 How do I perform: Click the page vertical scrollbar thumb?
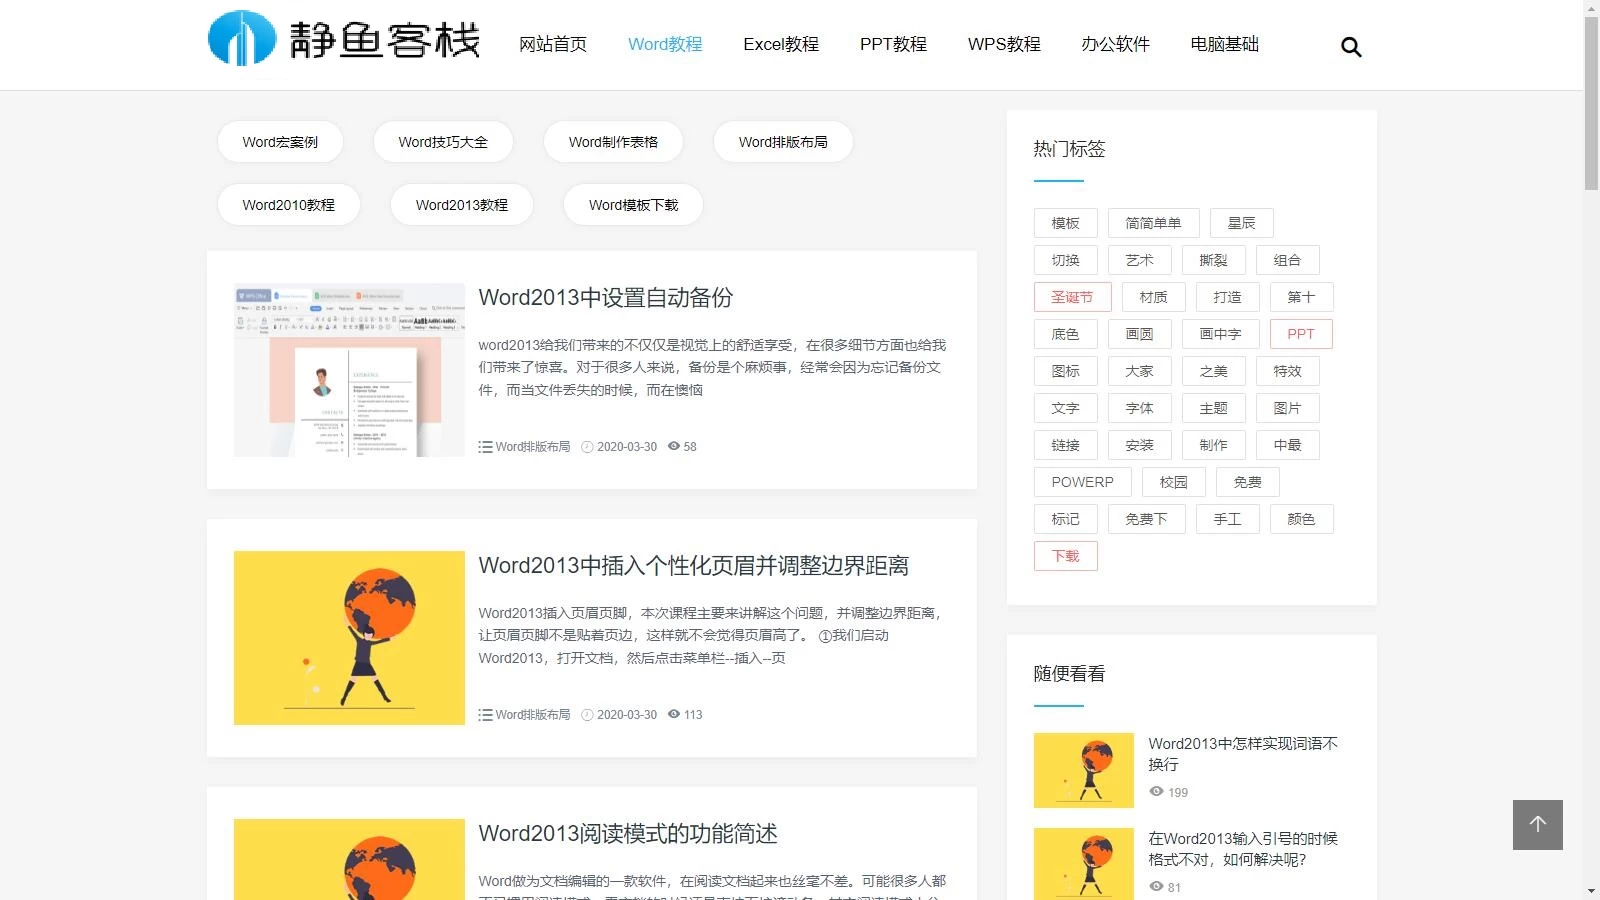pyautogui.click(x=1591, y=100)
